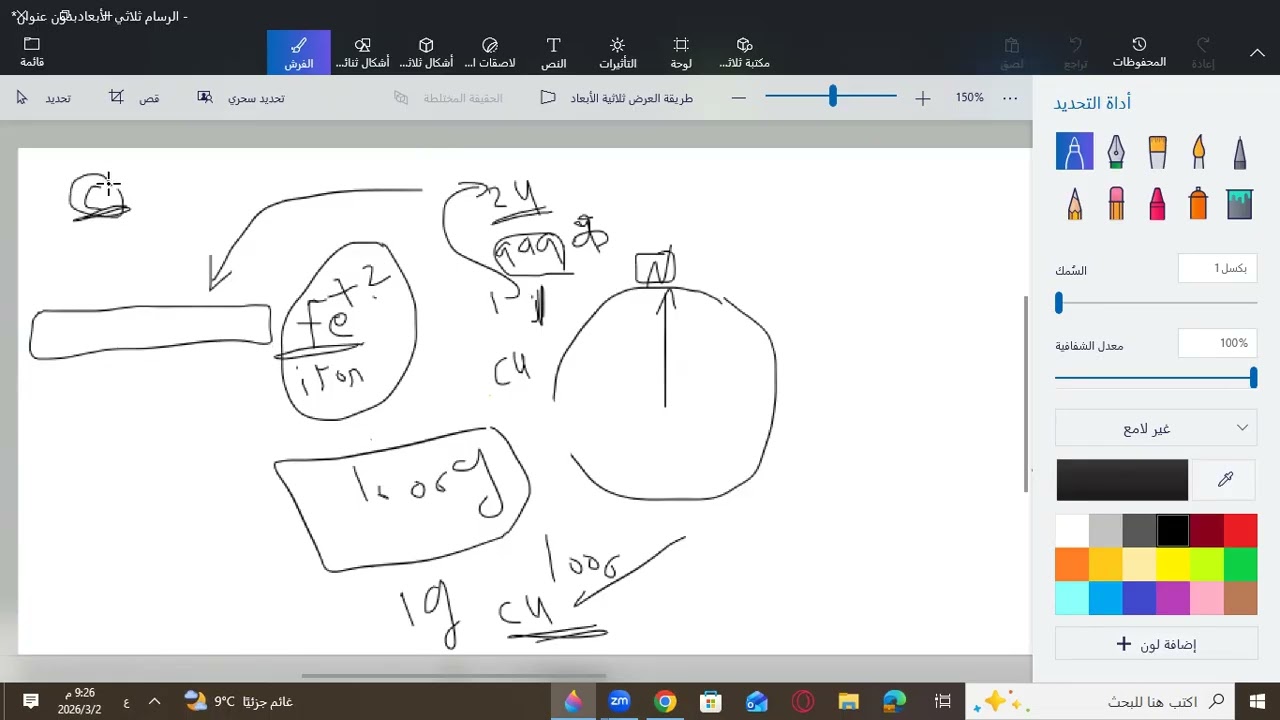Choose the brown color swatch
The image size is (1280, 720).
tap(1240, 598)
